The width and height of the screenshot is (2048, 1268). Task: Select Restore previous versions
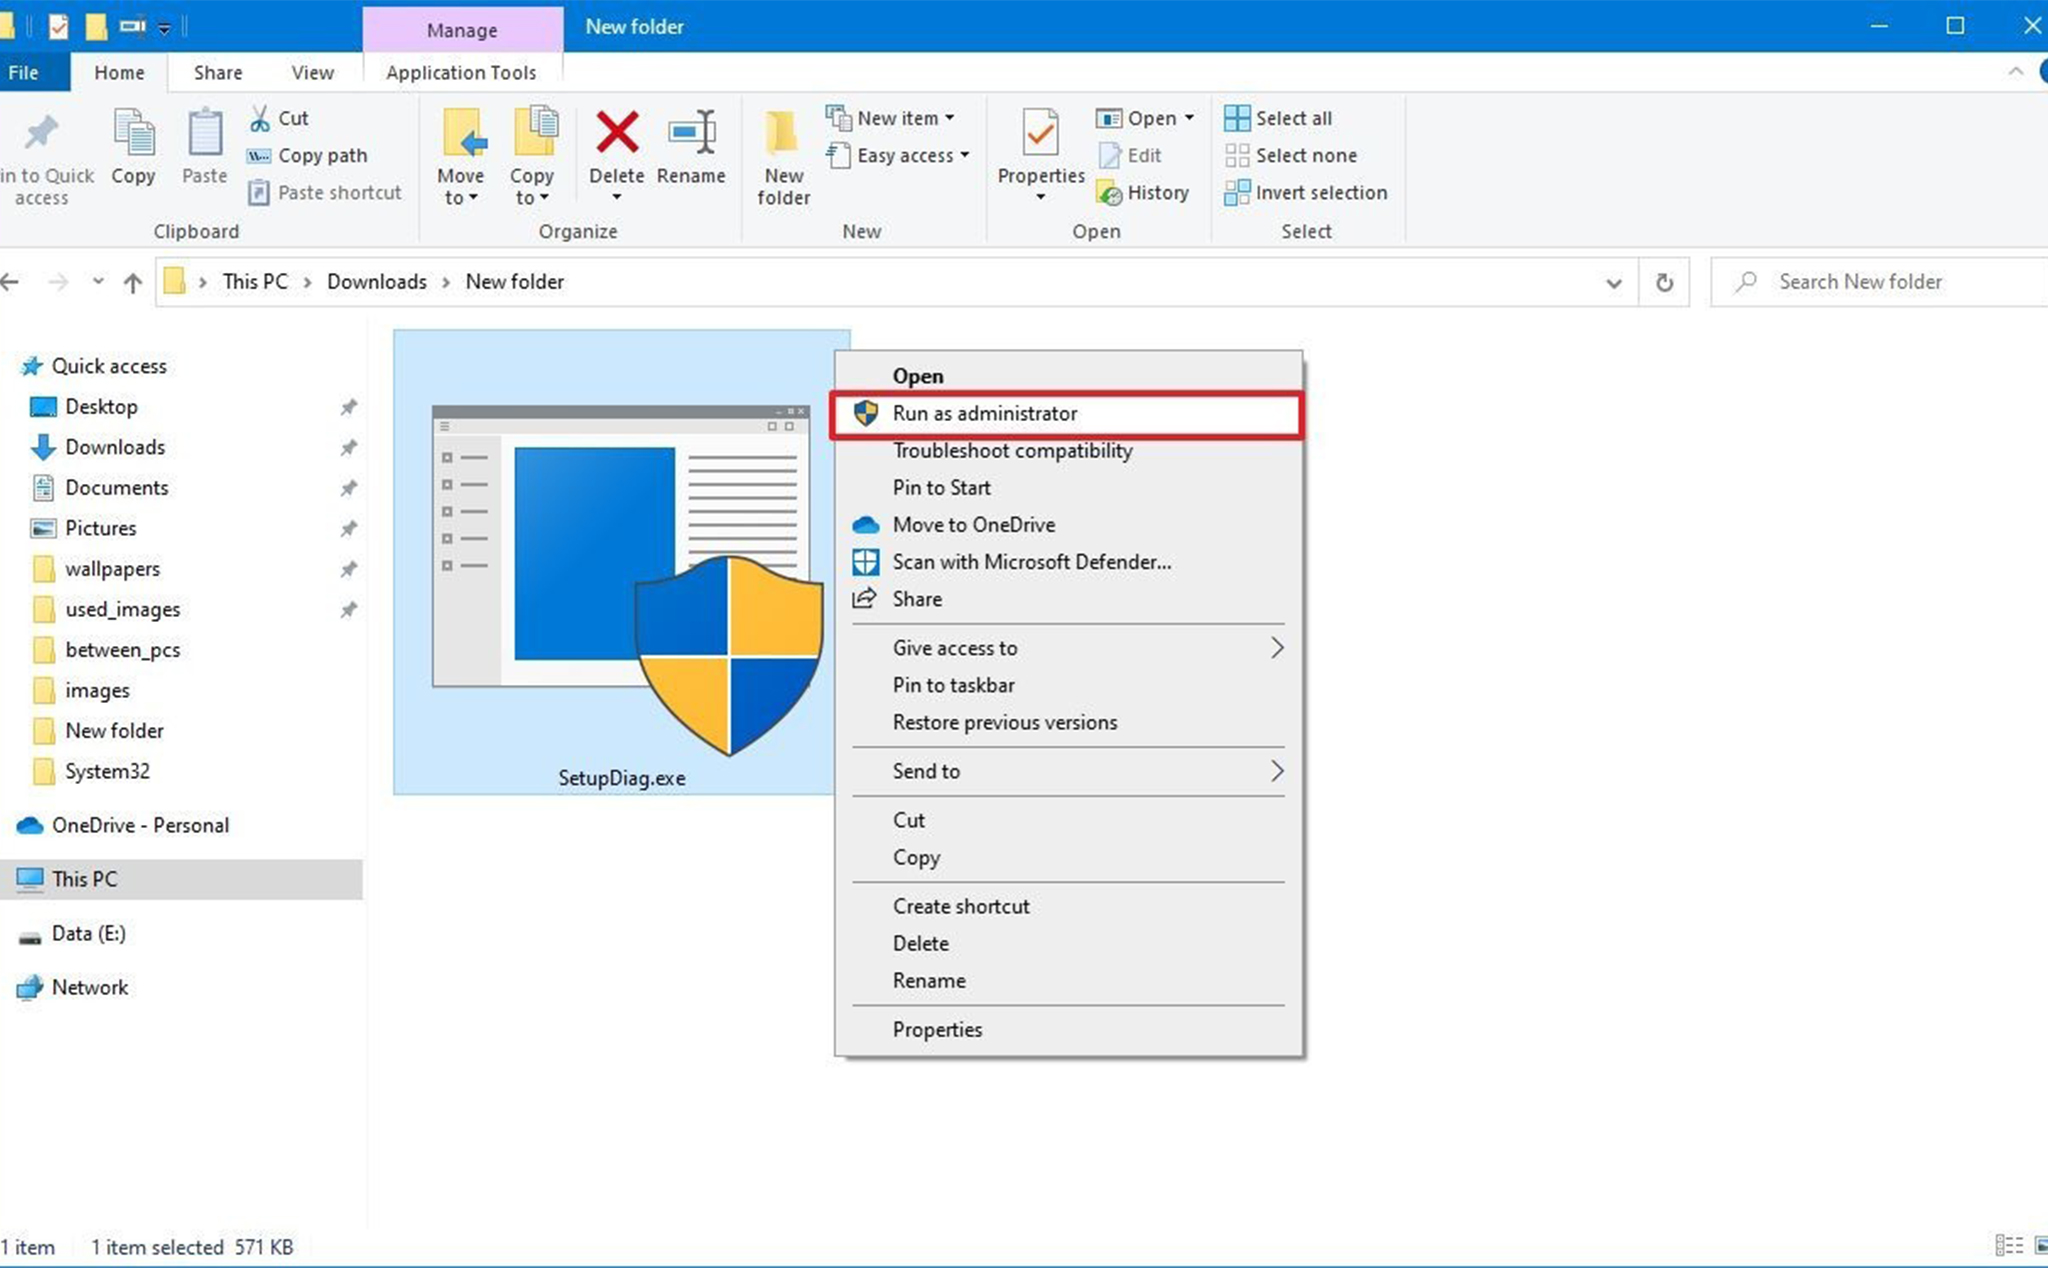pos(1004,722)
